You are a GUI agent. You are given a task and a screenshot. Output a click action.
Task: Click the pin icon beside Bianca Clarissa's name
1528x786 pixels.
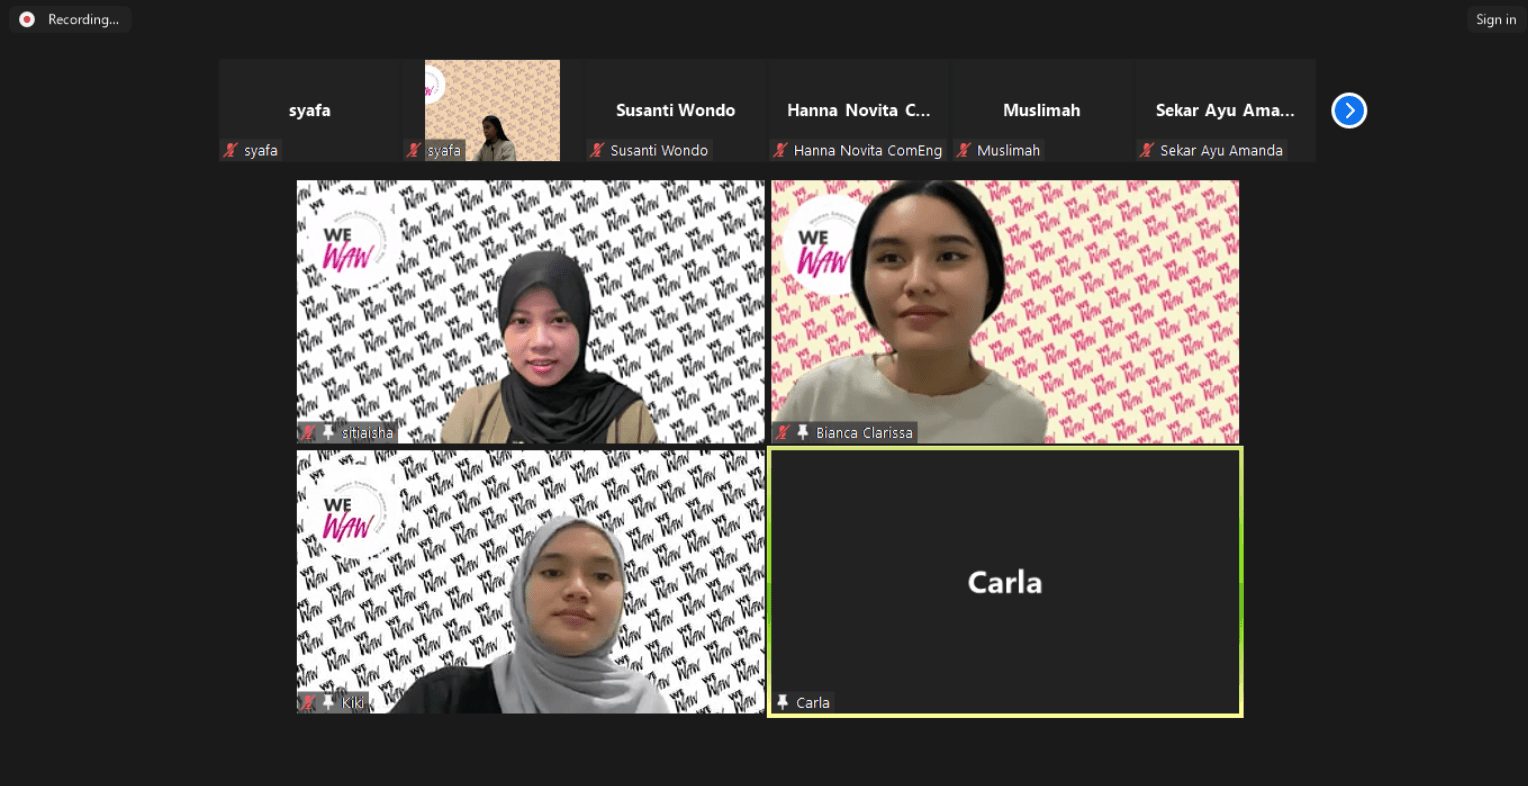[803, 432]
